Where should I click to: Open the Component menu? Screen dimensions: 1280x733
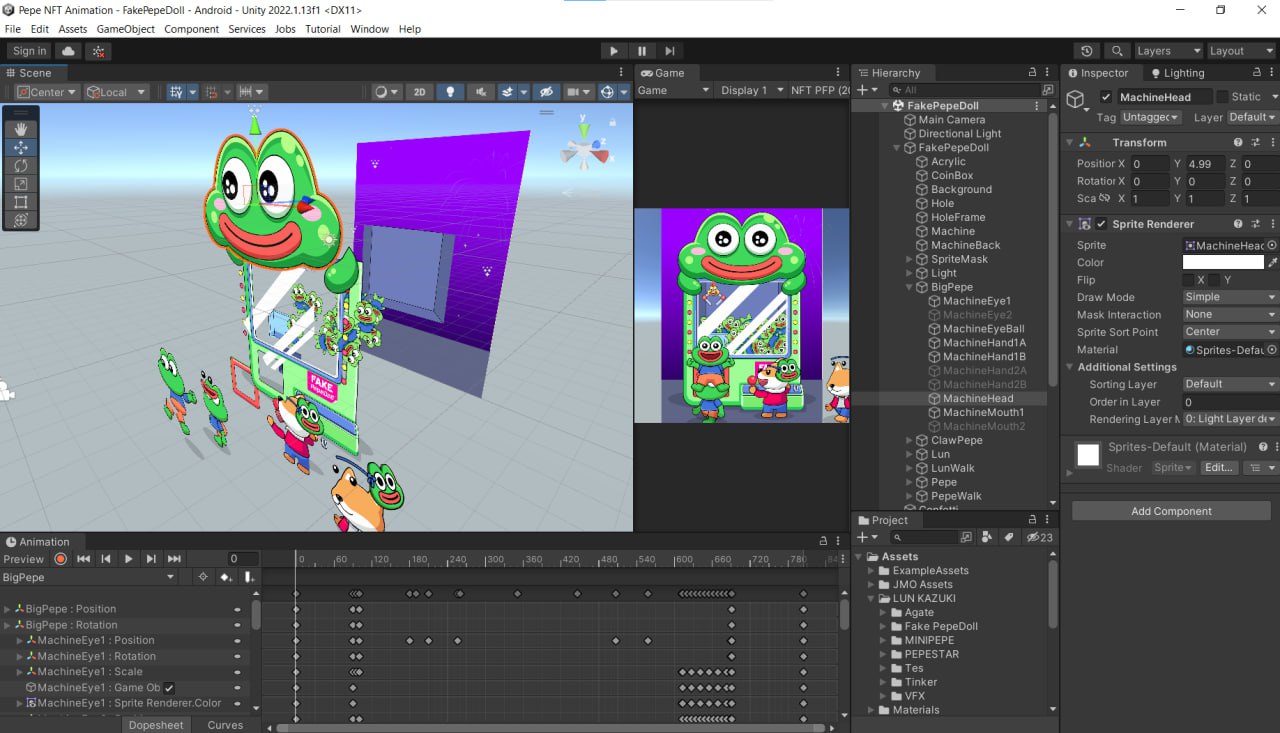[191, 29]
